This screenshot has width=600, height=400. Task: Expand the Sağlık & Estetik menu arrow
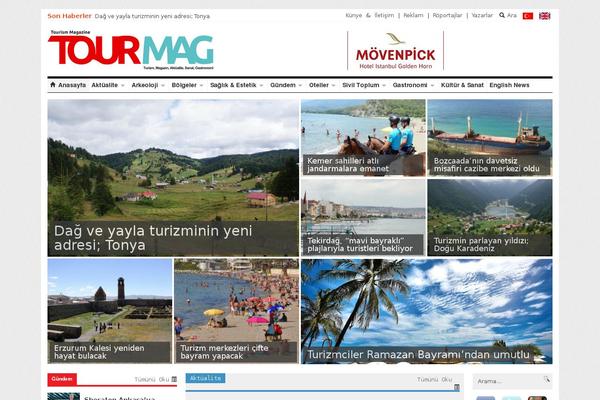coord(261,85)
